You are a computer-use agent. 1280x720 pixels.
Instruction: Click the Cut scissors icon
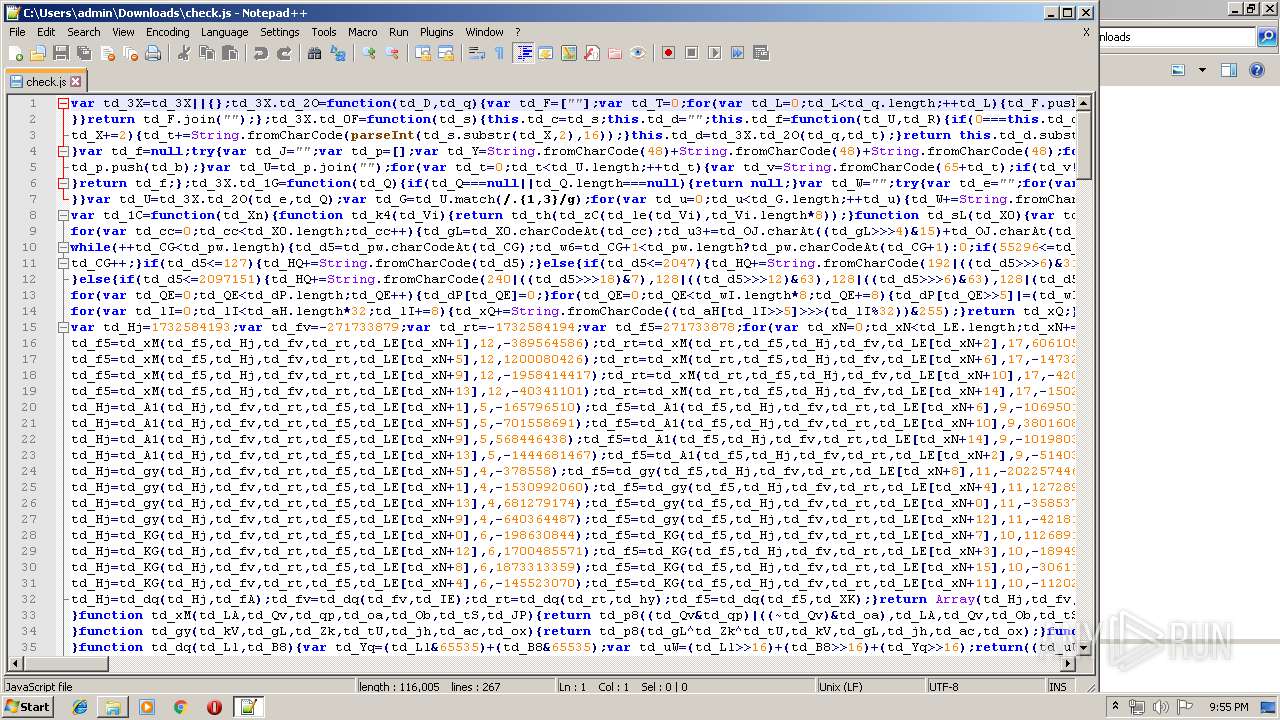[183, 53]
